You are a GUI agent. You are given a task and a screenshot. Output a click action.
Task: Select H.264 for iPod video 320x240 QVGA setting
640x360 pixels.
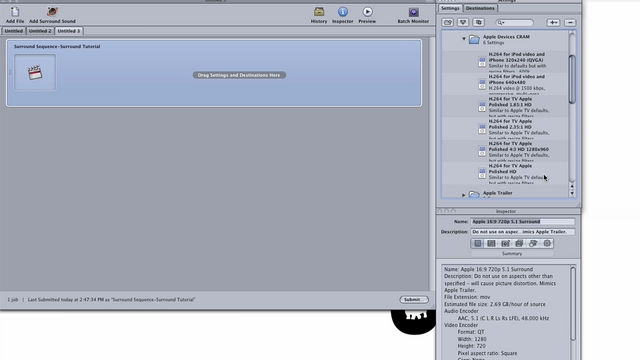point(505,62)
